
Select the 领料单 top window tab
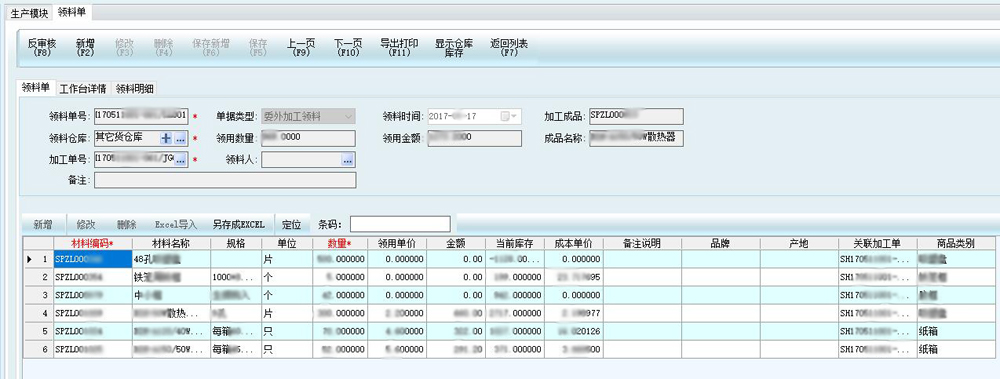pyautogui.click(x=71, y=11)
